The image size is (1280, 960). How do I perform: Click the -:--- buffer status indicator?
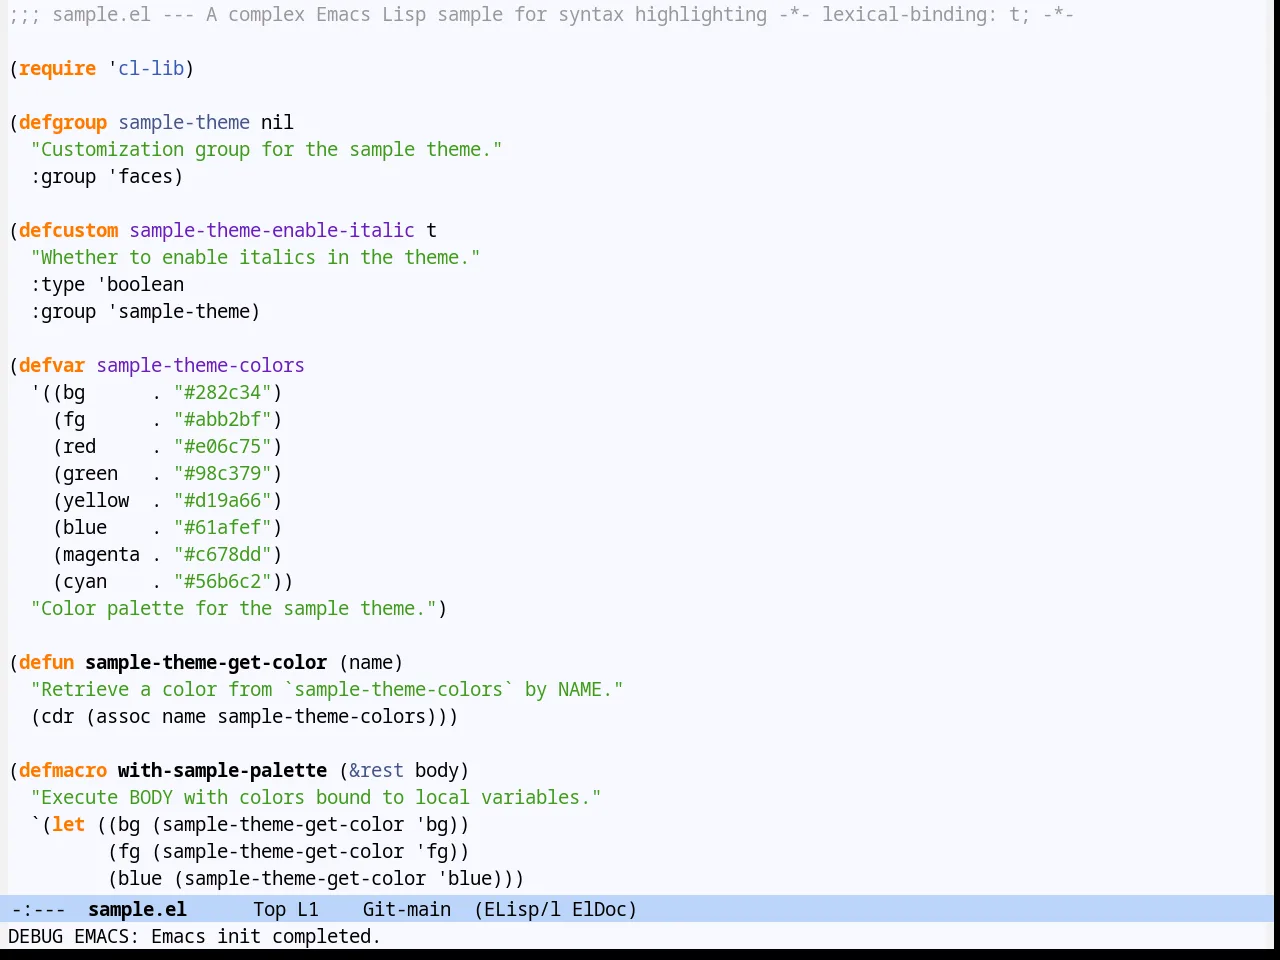39,909
